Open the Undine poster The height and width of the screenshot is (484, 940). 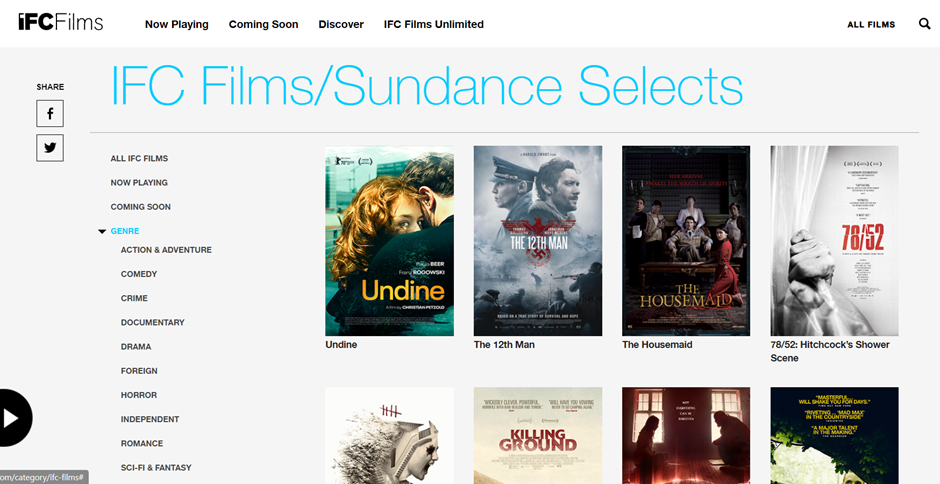coord(390,241)
